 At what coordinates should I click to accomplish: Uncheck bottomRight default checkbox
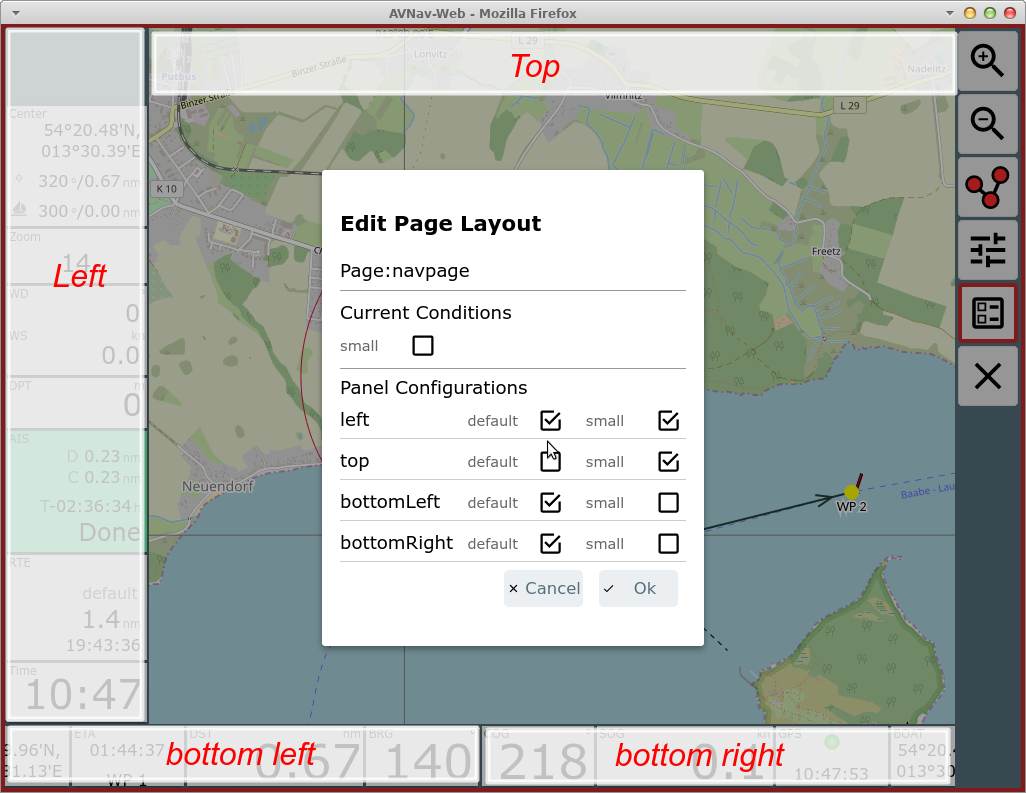click(x=550, y=543)
